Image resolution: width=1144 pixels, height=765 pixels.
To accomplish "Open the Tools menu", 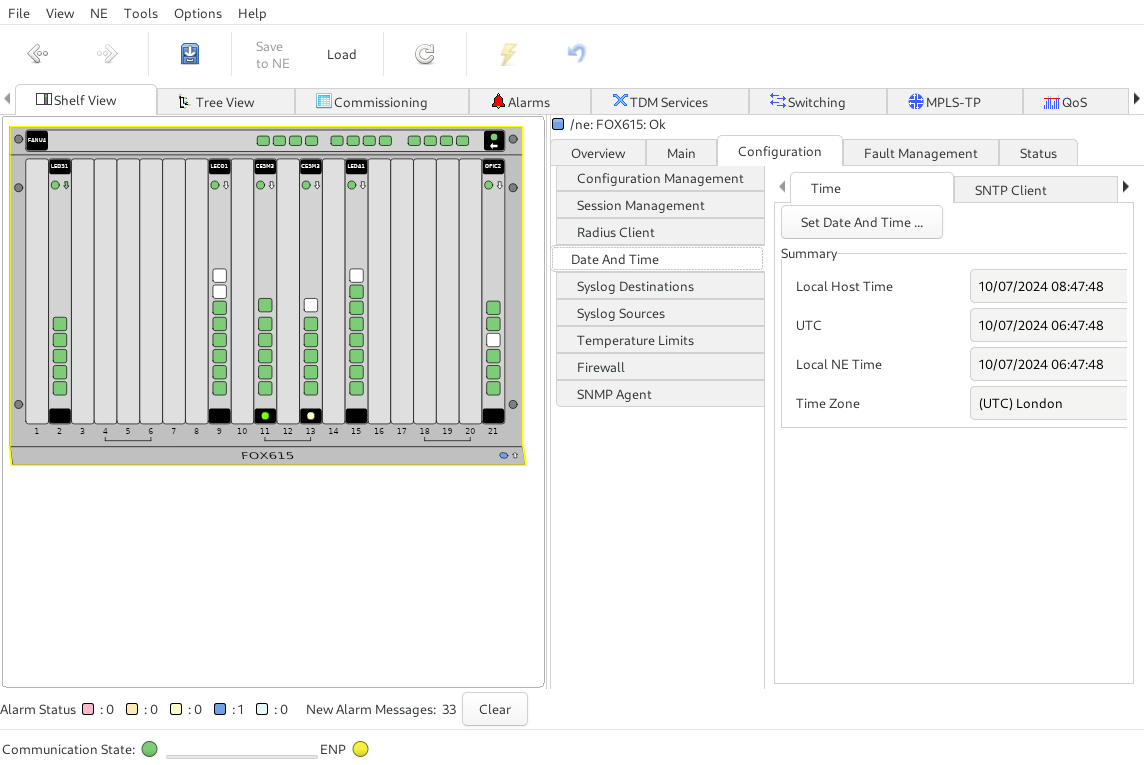I will [141, 13].
